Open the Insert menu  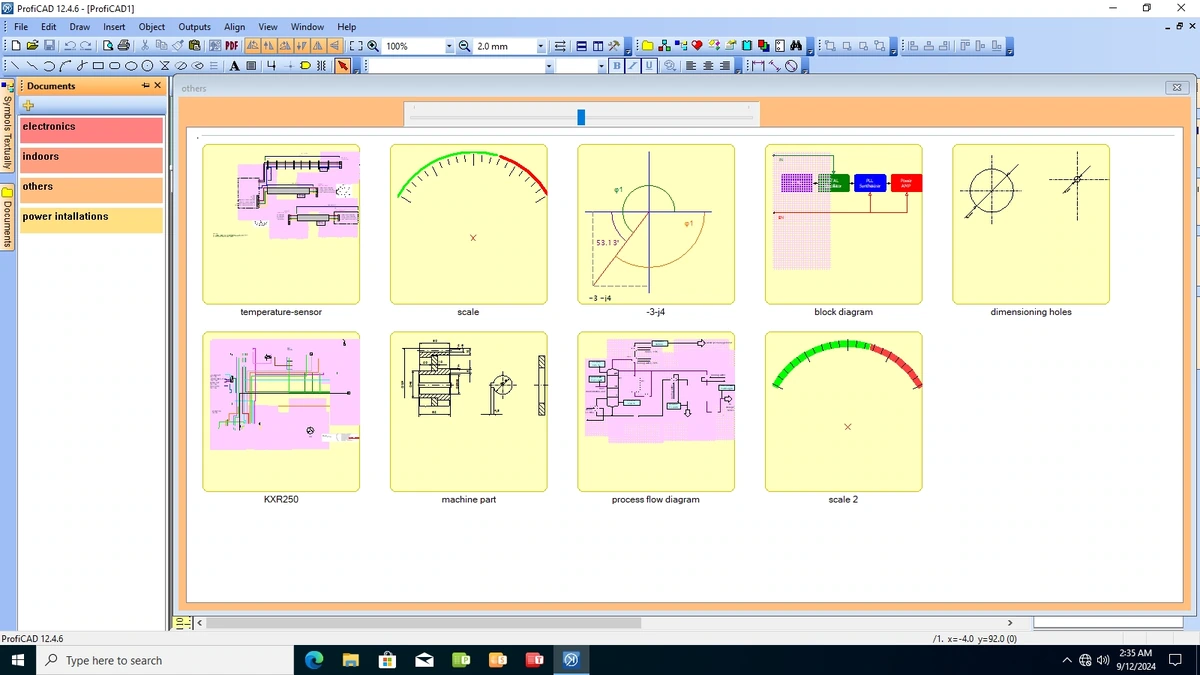[x=114, y=27]
